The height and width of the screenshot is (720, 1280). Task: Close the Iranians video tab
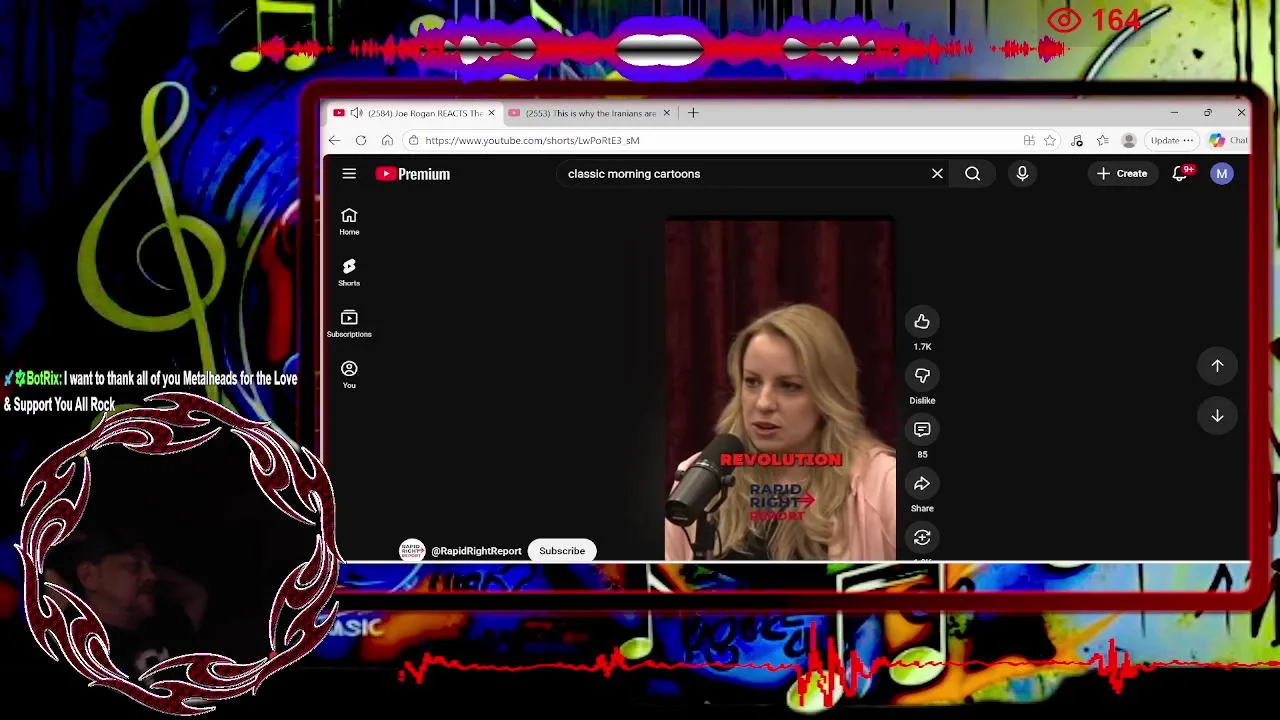pos(666,113)
